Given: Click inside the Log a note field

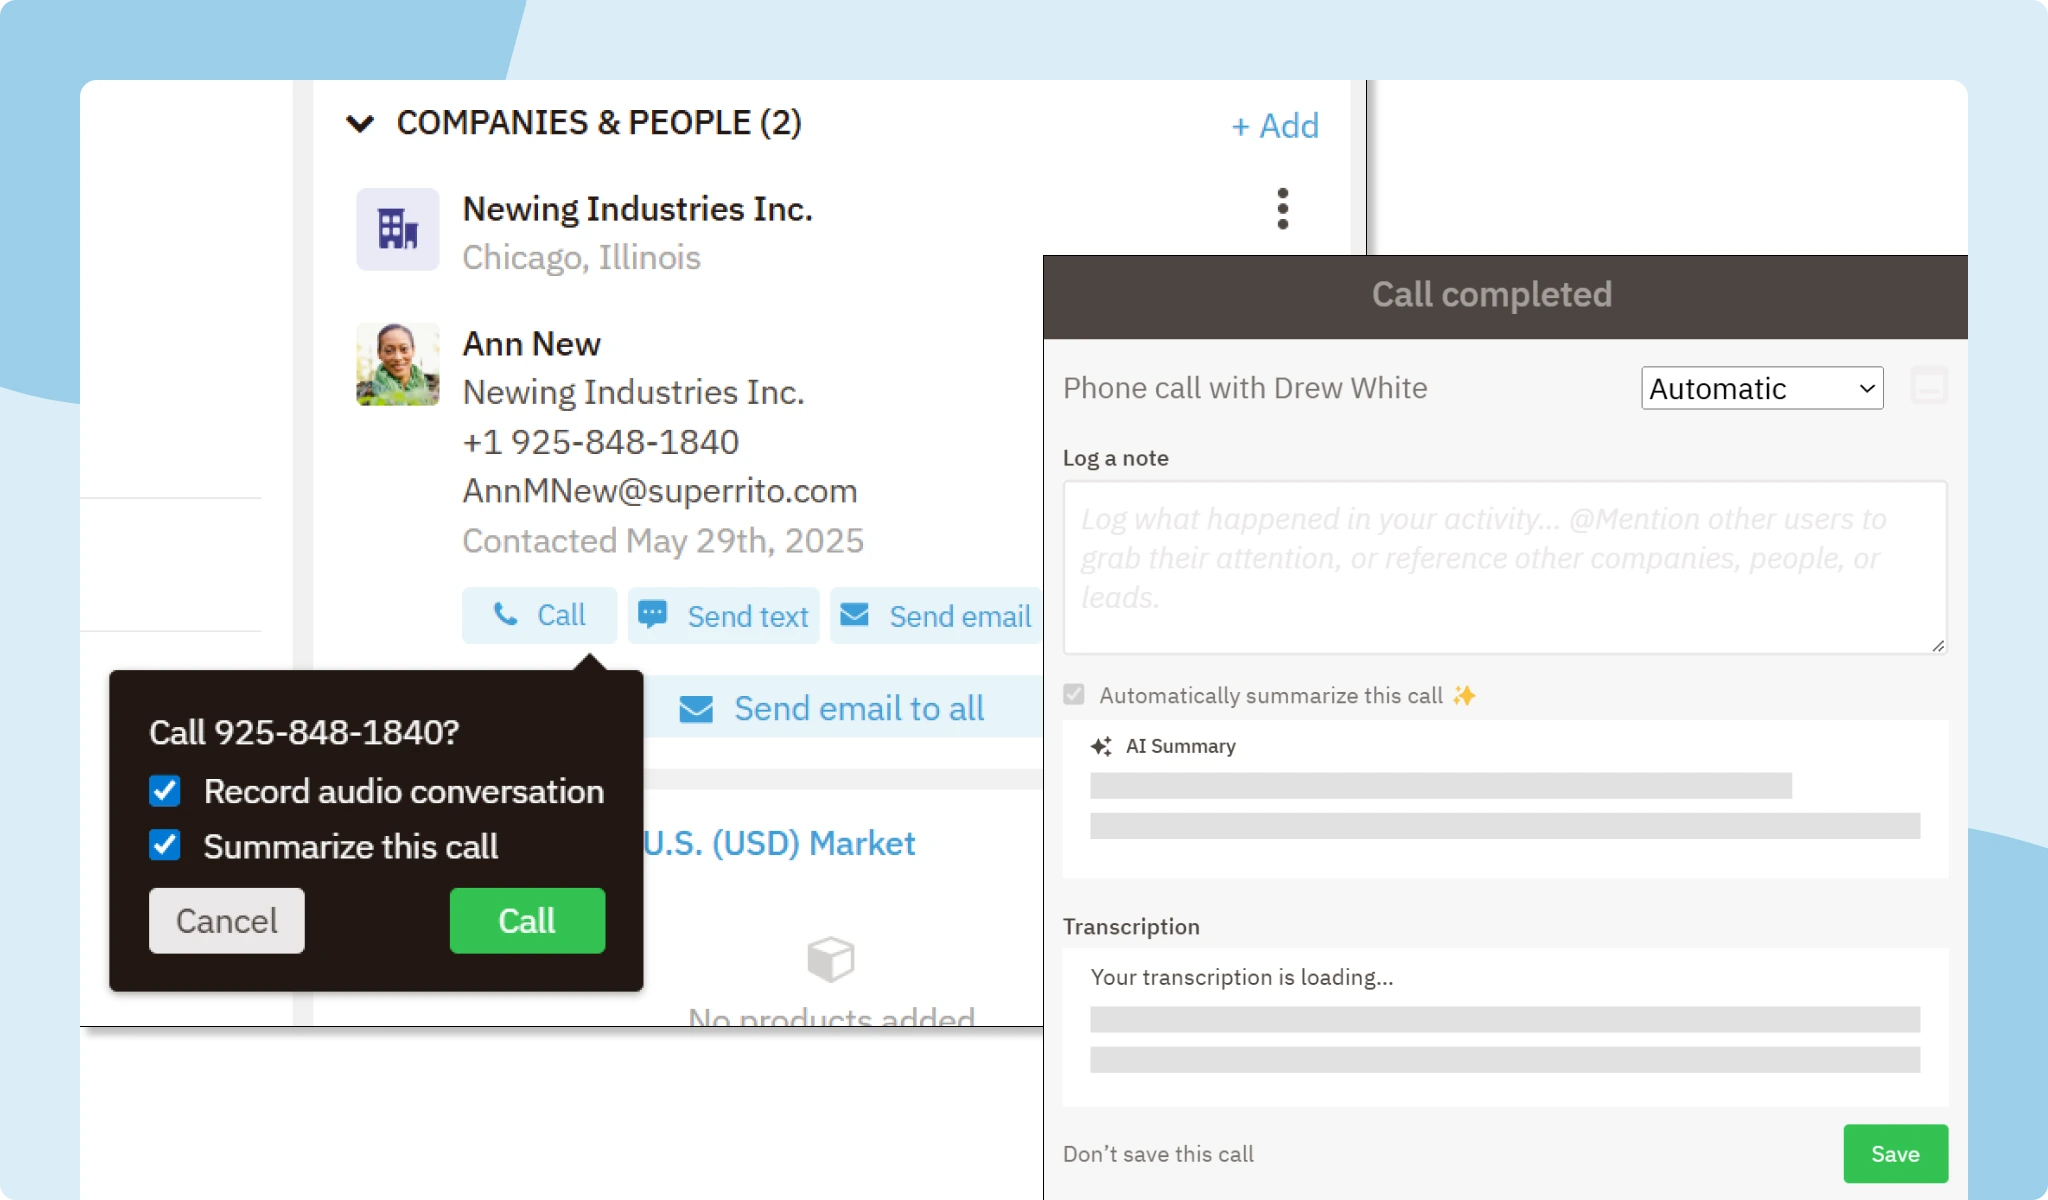Looking at the screenshot, I should [1503, 567].
